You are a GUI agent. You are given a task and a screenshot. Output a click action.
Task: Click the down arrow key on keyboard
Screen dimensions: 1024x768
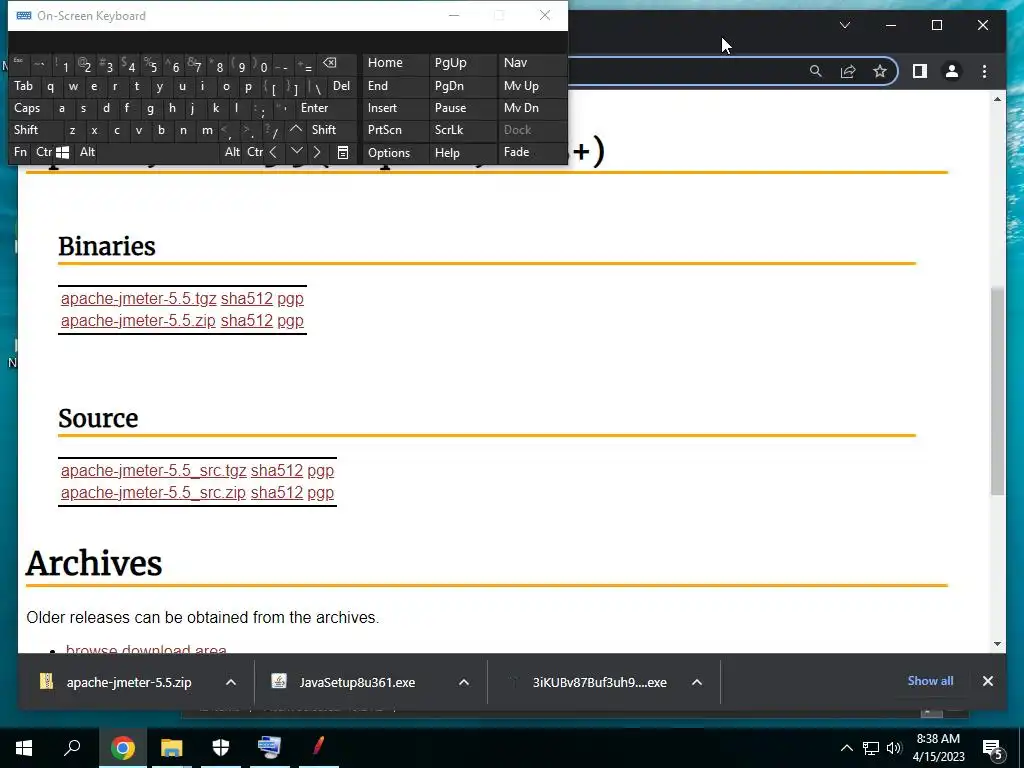(296, 151)
